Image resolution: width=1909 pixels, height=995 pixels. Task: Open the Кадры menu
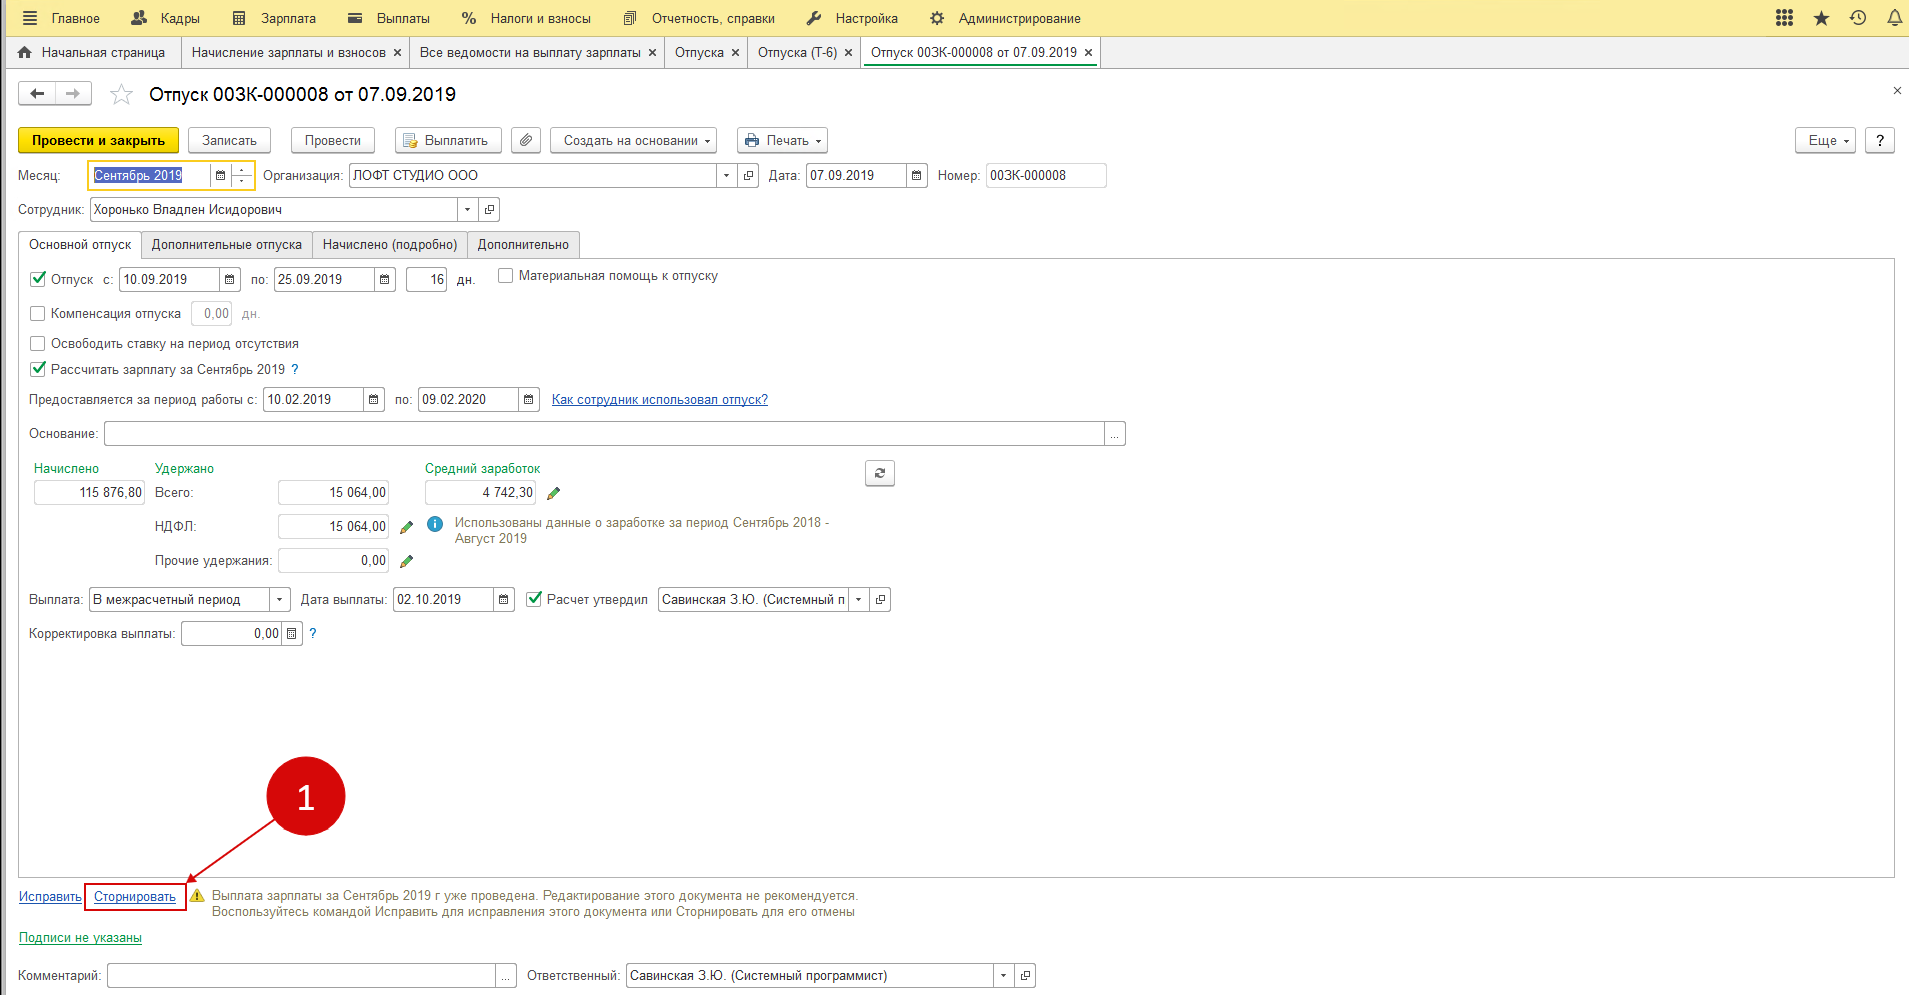pos(165,18)
